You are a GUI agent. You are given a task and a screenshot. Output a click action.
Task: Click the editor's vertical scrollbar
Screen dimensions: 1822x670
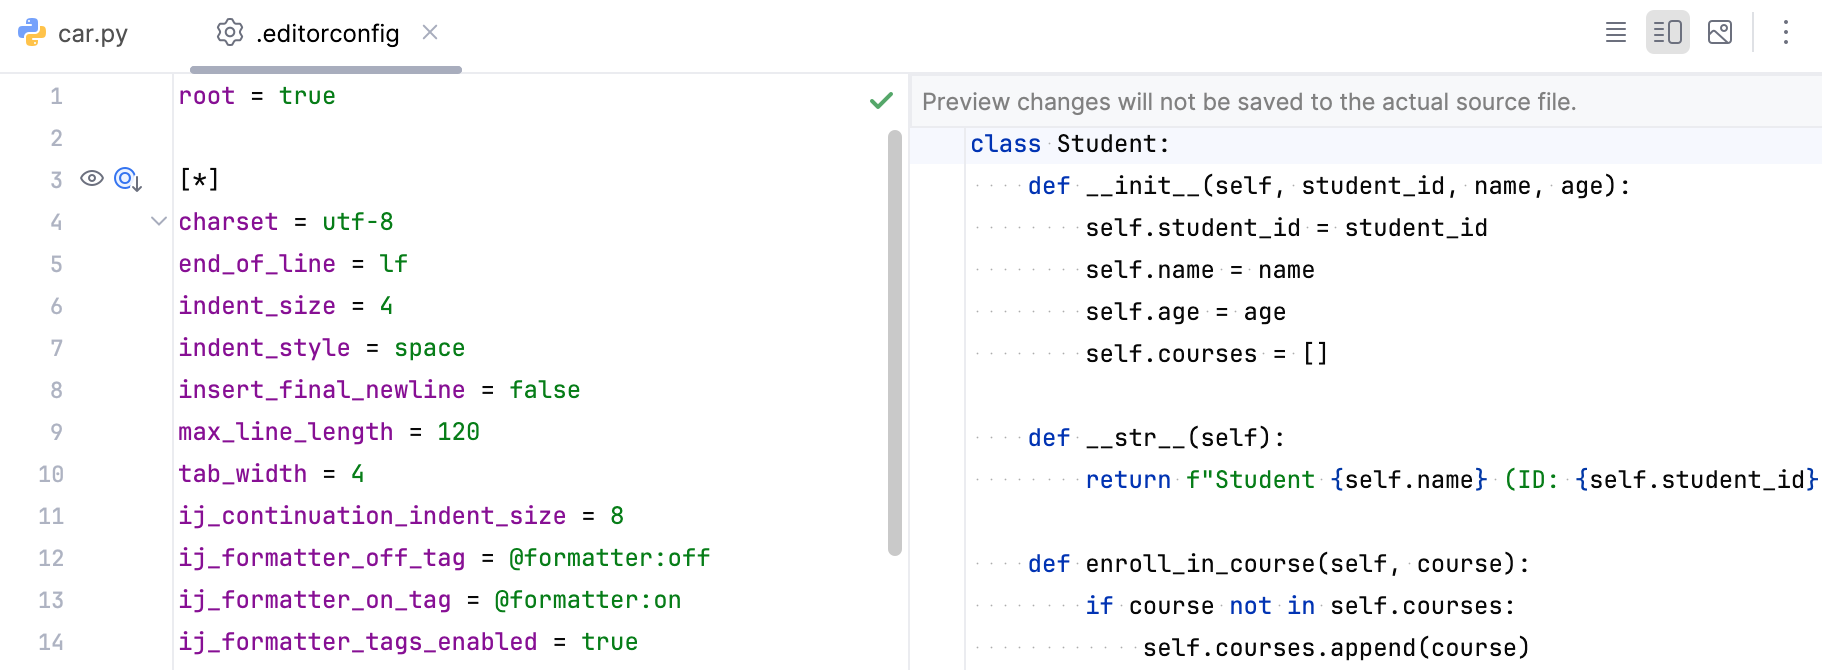pyautogui.click(x=894, y=340)
